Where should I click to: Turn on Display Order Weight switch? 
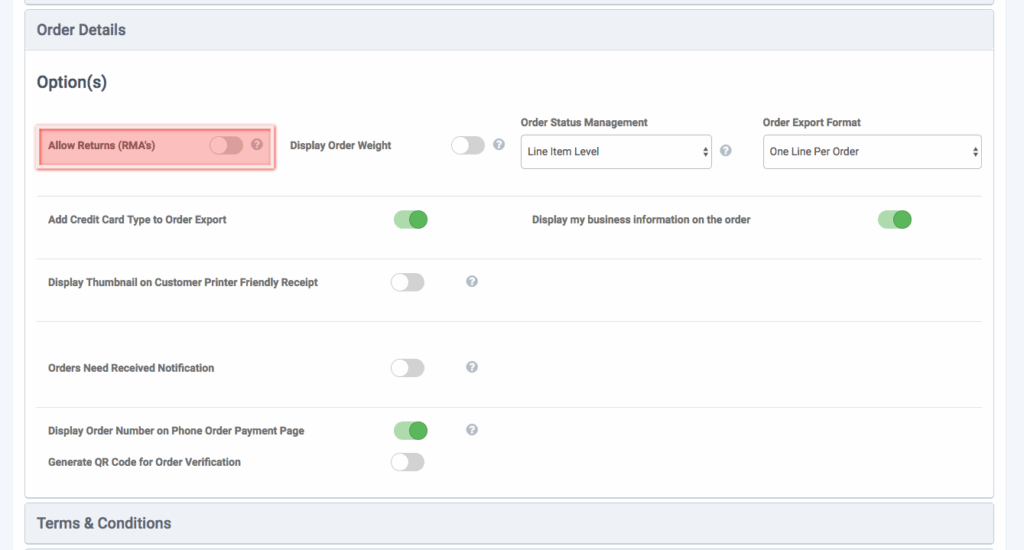coord(467,145)
